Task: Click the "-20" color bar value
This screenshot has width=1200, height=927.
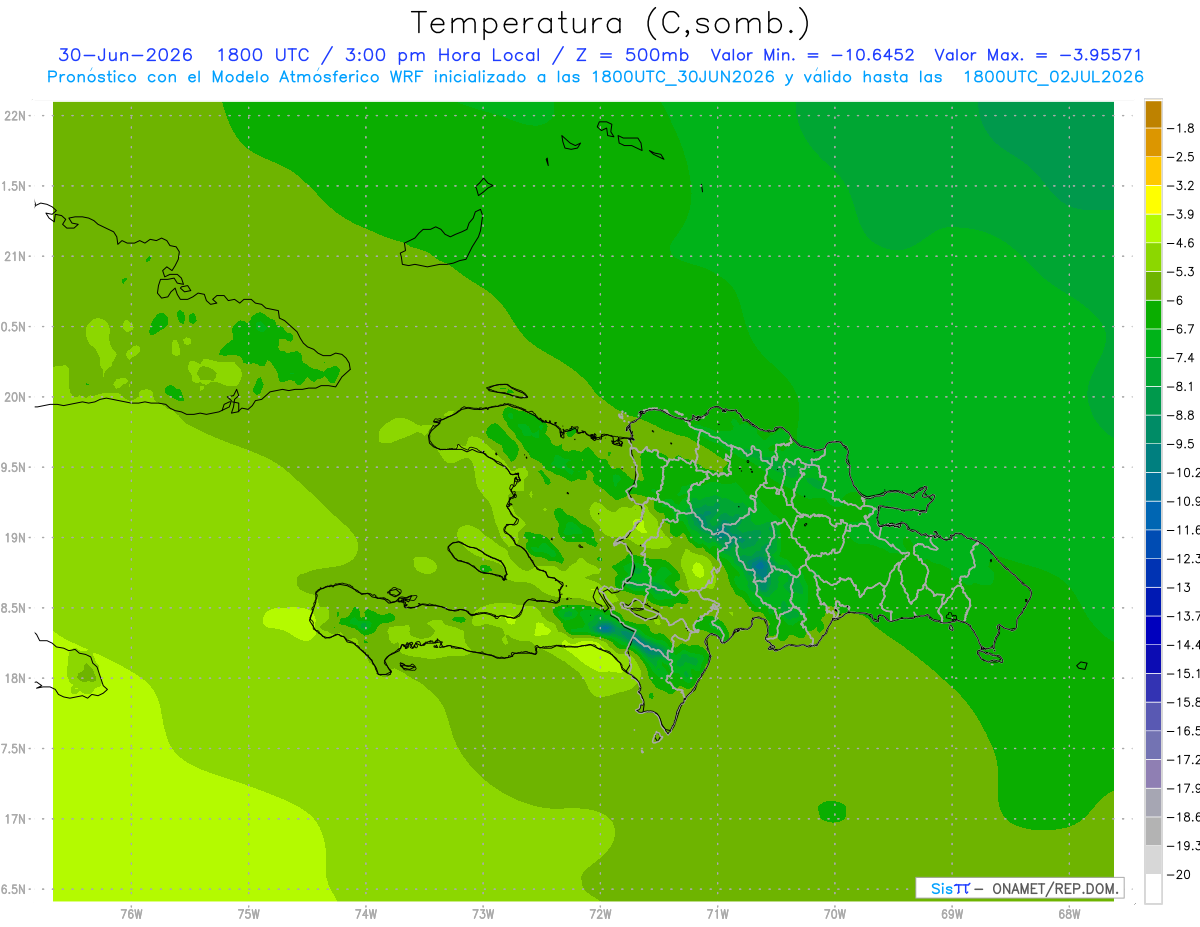Action: 1178,875
